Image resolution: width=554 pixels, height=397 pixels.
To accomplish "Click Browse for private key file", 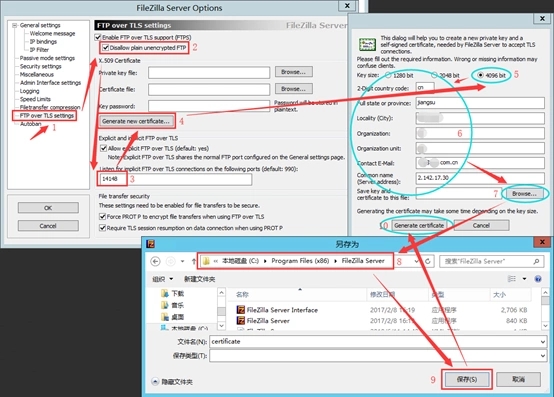I will [293, 72].
